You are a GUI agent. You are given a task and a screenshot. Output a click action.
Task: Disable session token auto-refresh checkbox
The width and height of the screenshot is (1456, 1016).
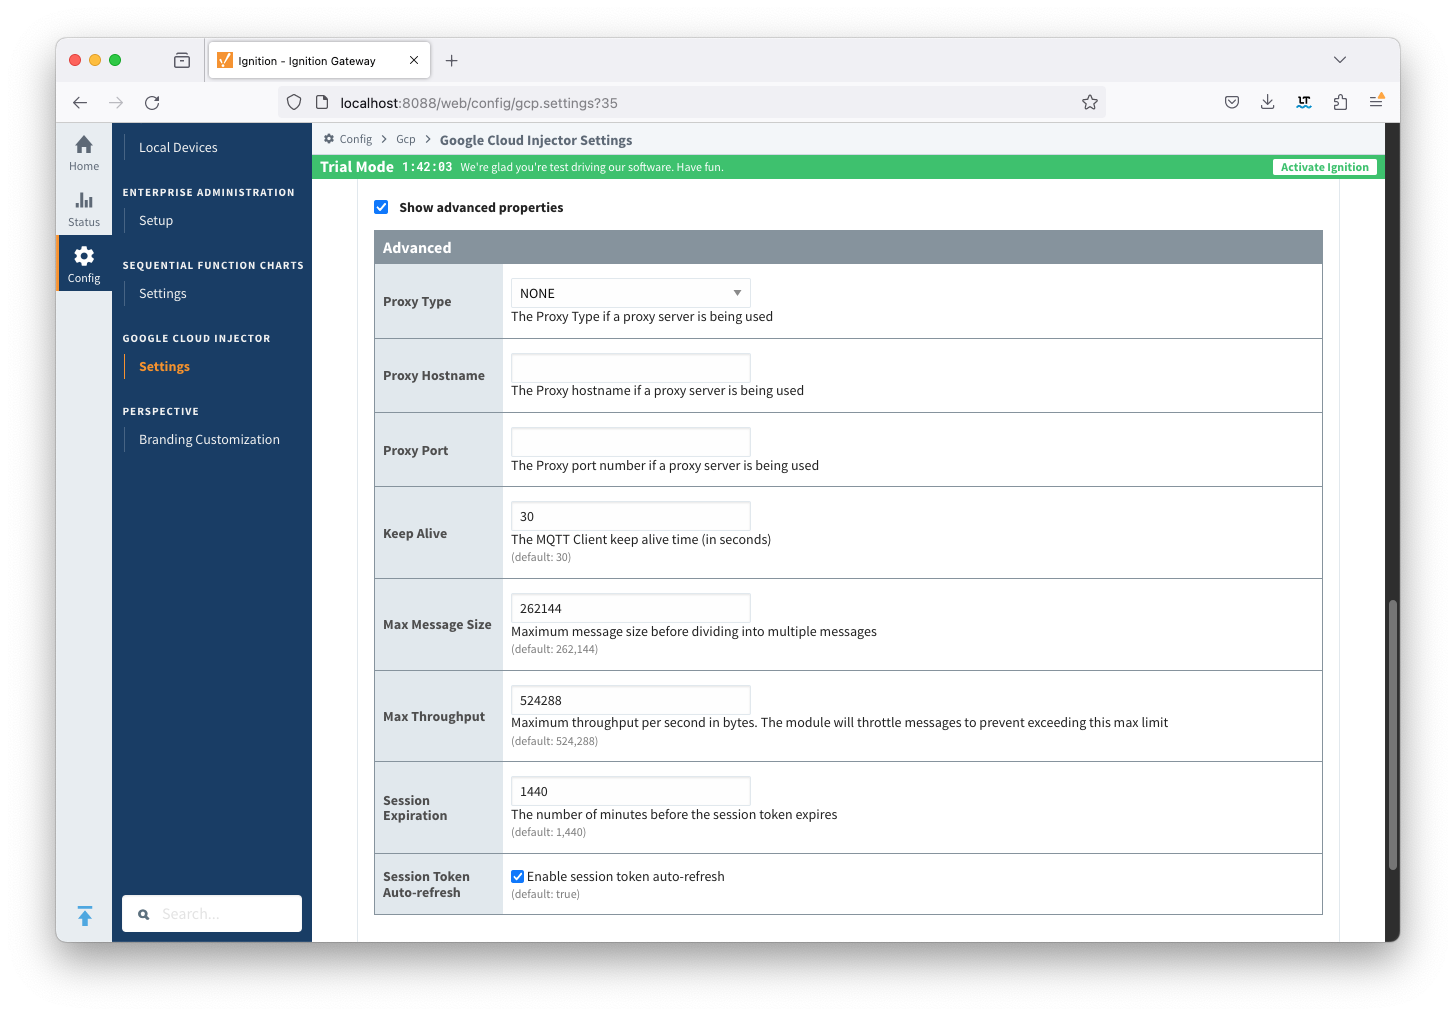(518, 876)
